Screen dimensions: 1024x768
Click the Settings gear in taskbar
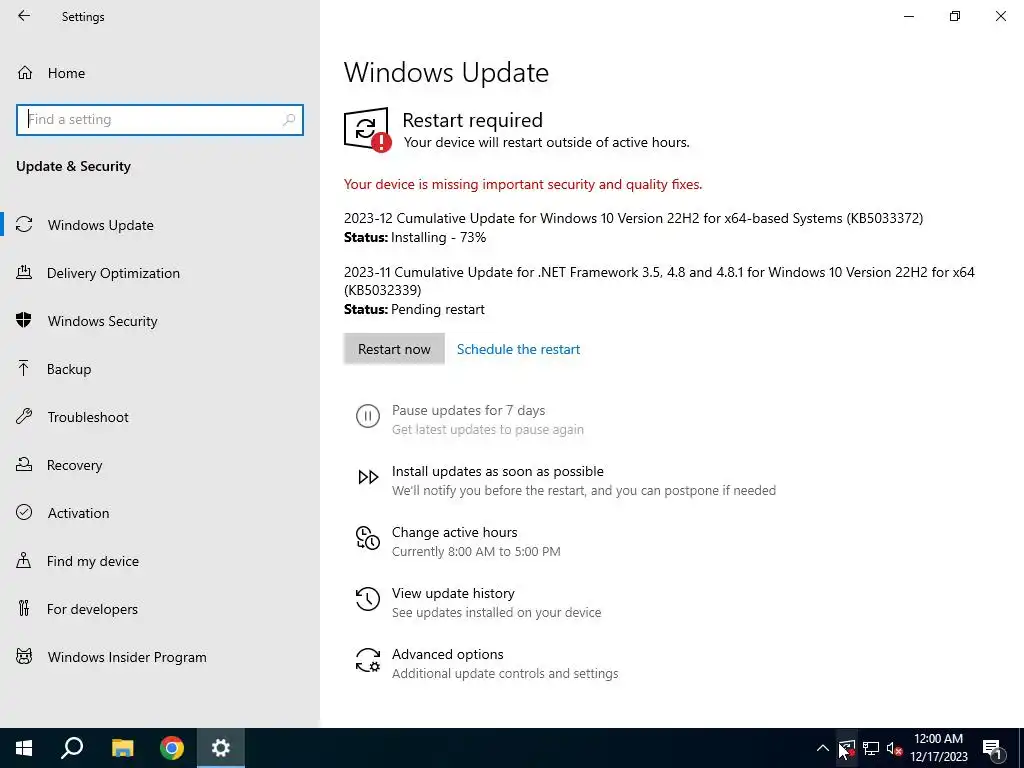click(x=221, y=748)
